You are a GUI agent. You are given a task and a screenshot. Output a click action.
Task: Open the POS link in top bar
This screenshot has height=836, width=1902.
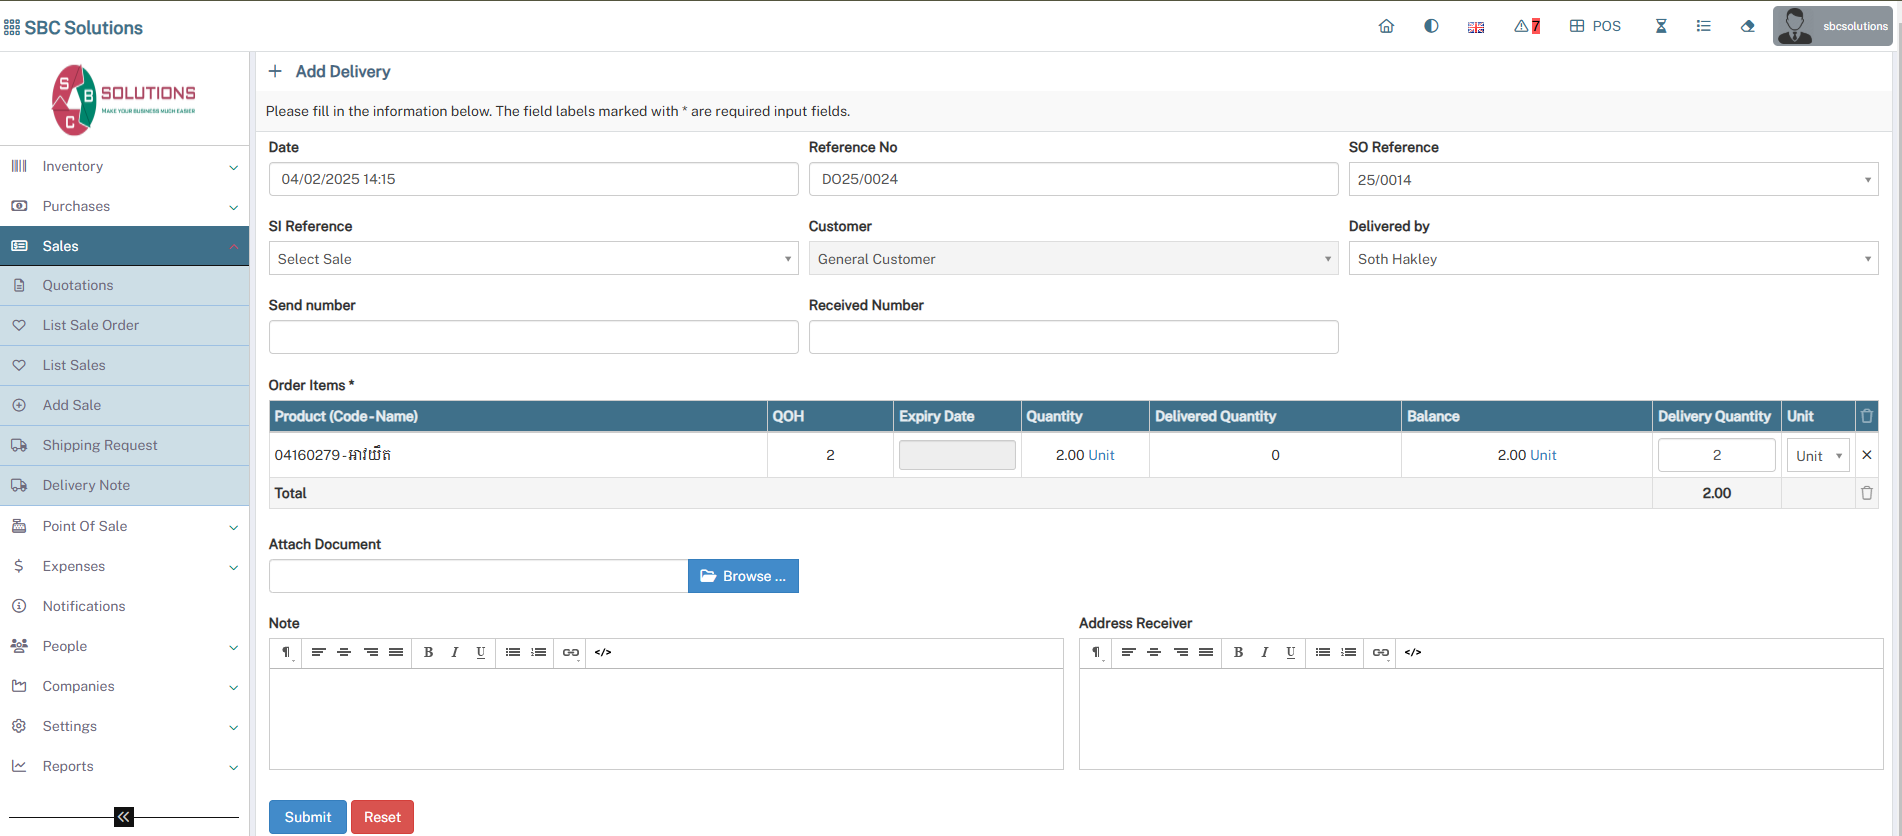point(1595,26)
